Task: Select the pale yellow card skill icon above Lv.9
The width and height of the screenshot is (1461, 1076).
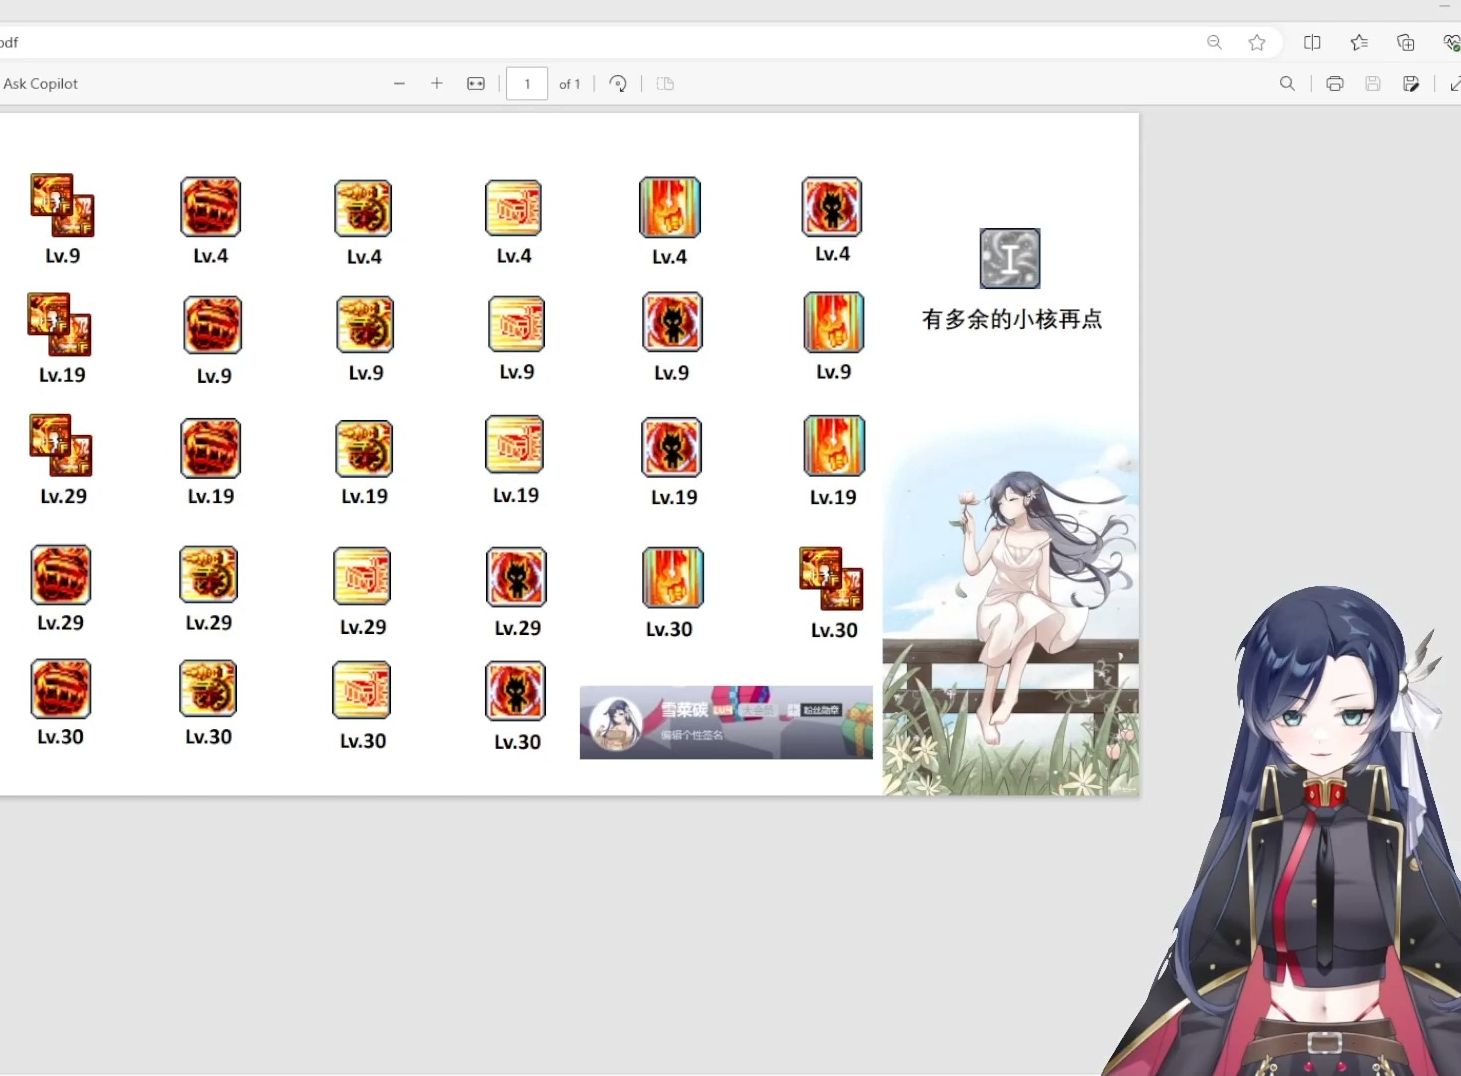Action: coord(517,323)
